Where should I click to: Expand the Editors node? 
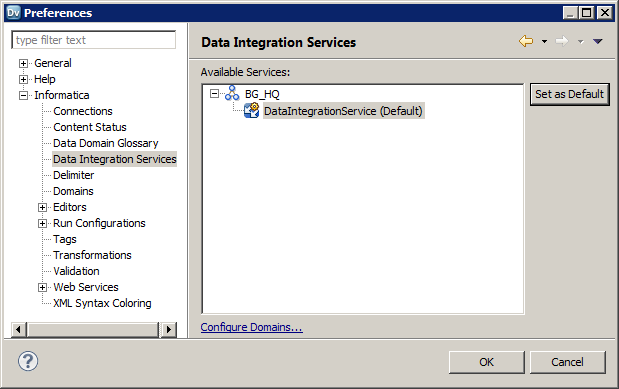42,207
